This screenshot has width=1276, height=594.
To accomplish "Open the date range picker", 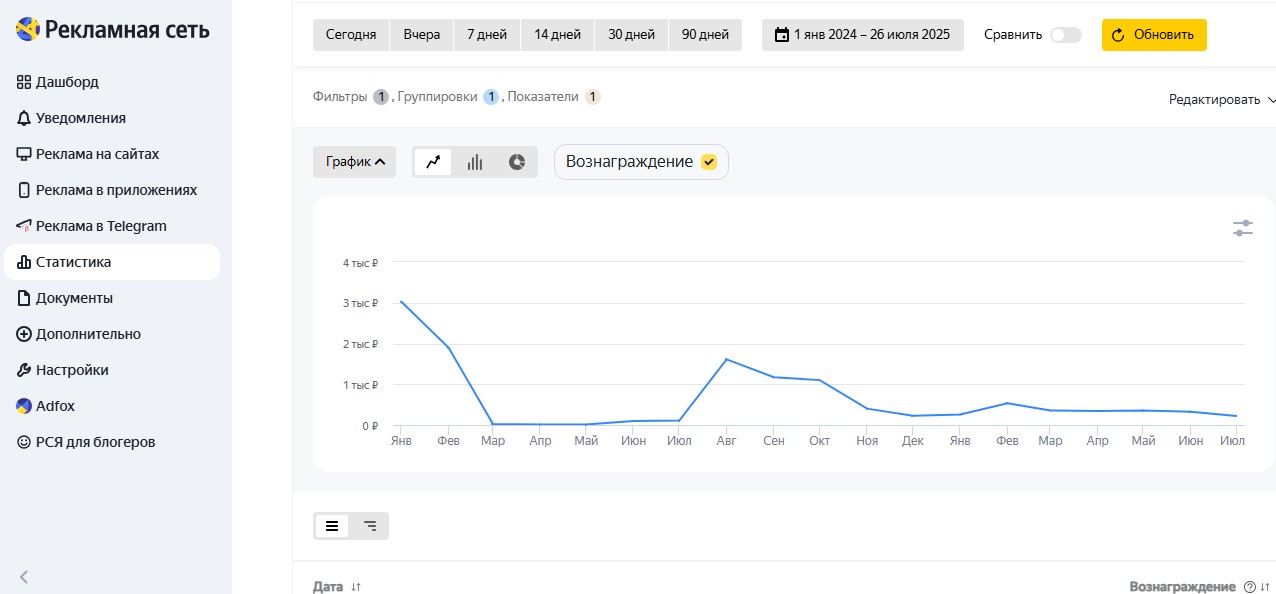I will [862, 35].
